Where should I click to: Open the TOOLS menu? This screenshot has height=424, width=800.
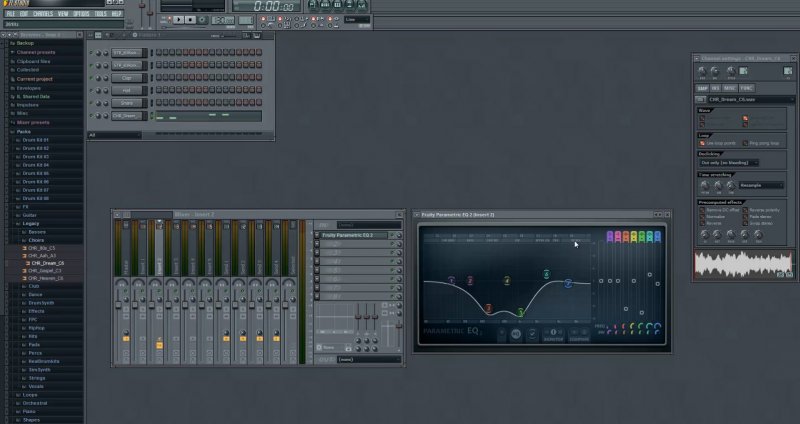click(101, 15)
